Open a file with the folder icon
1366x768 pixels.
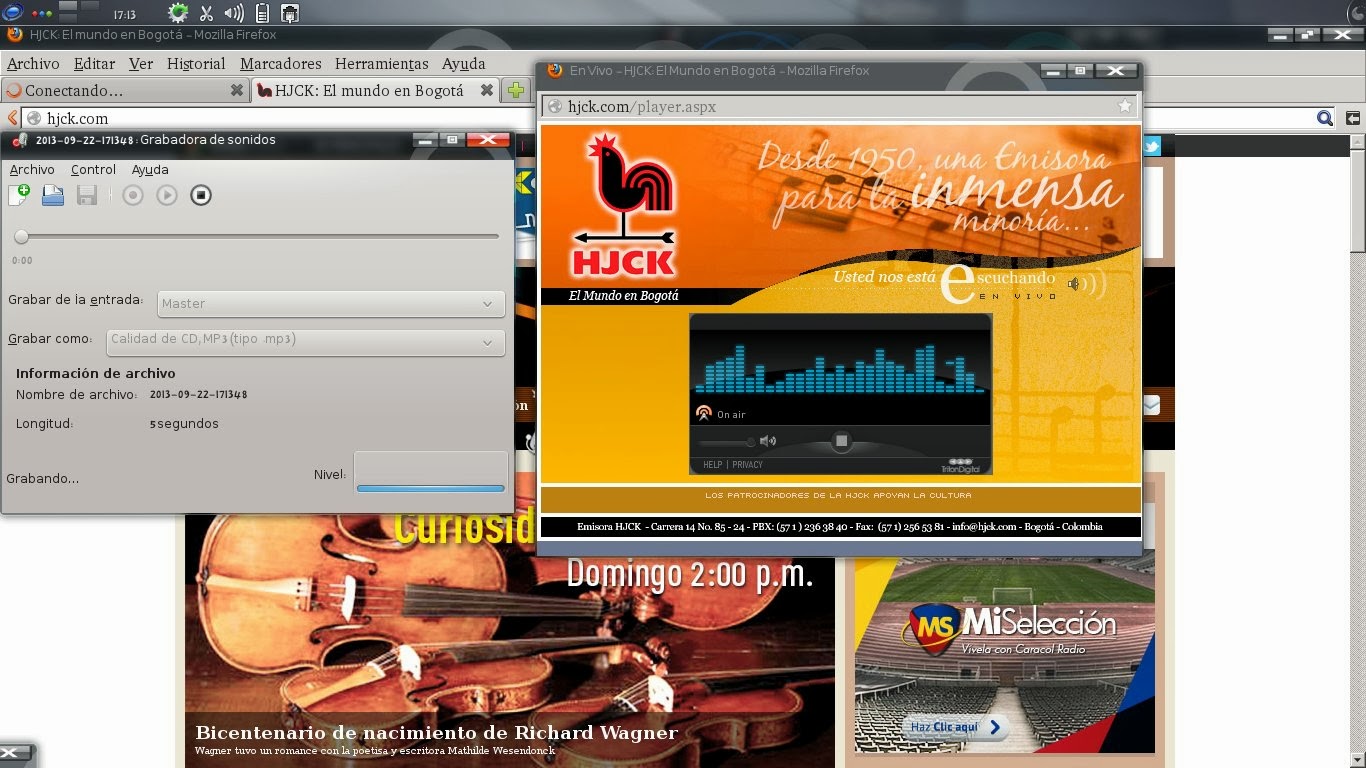(x=53, y=195)
